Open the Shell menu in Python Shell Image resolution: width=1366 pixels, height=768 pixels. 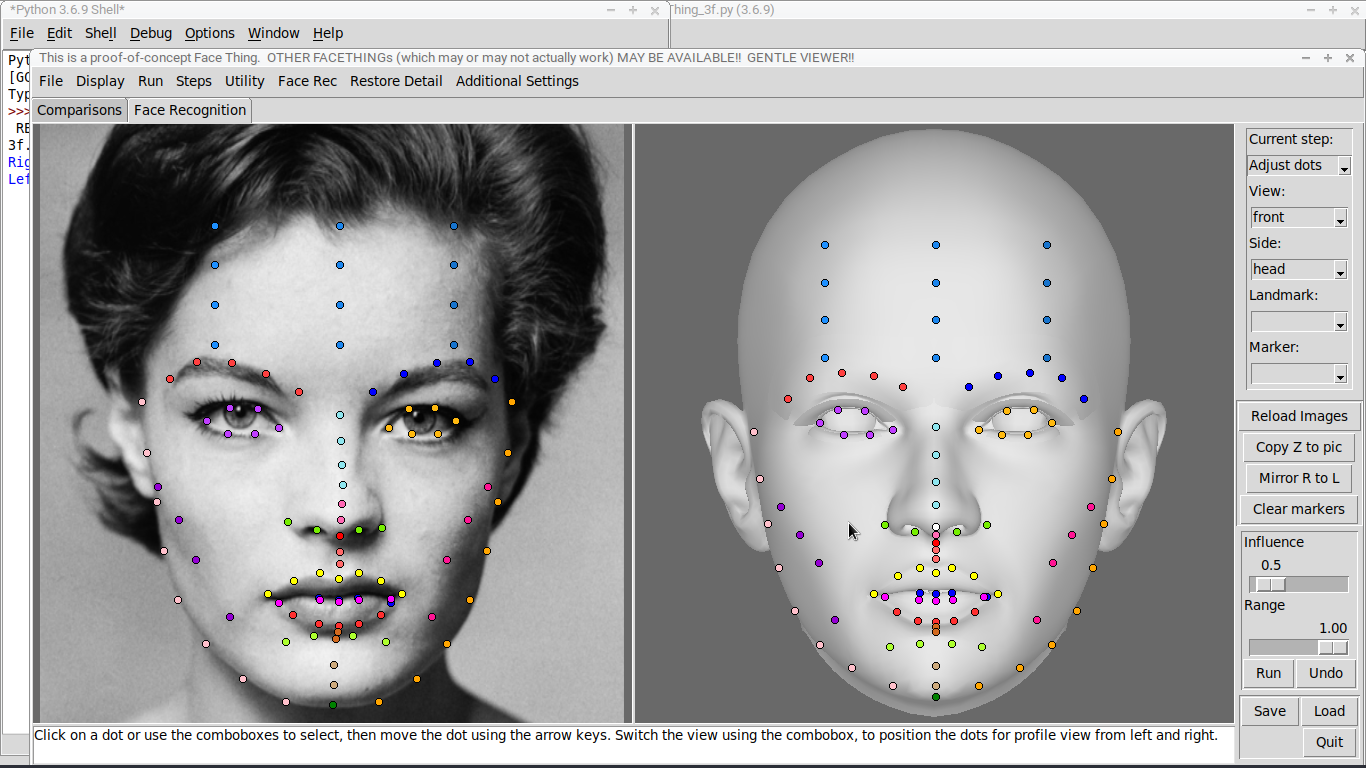click(101, 33)
